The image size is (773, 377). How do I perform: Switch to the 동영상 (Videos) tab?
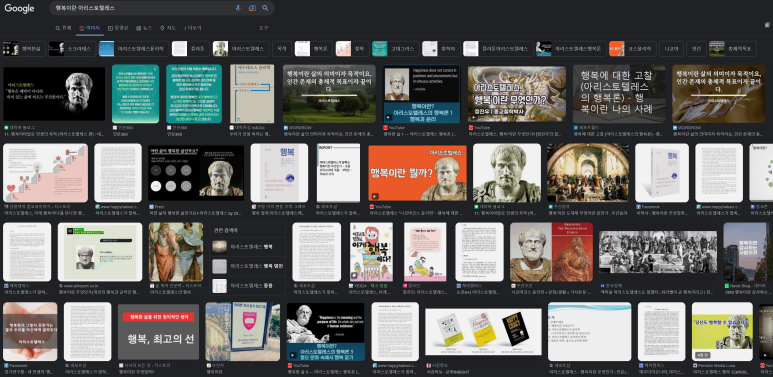[118, 28]
